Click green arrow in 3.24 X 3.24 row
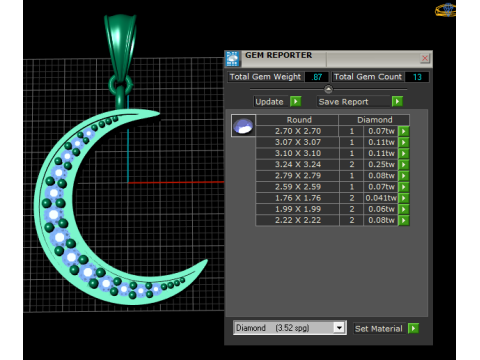Viewport: 480px width, 360px height. click(x=404, y=164)
